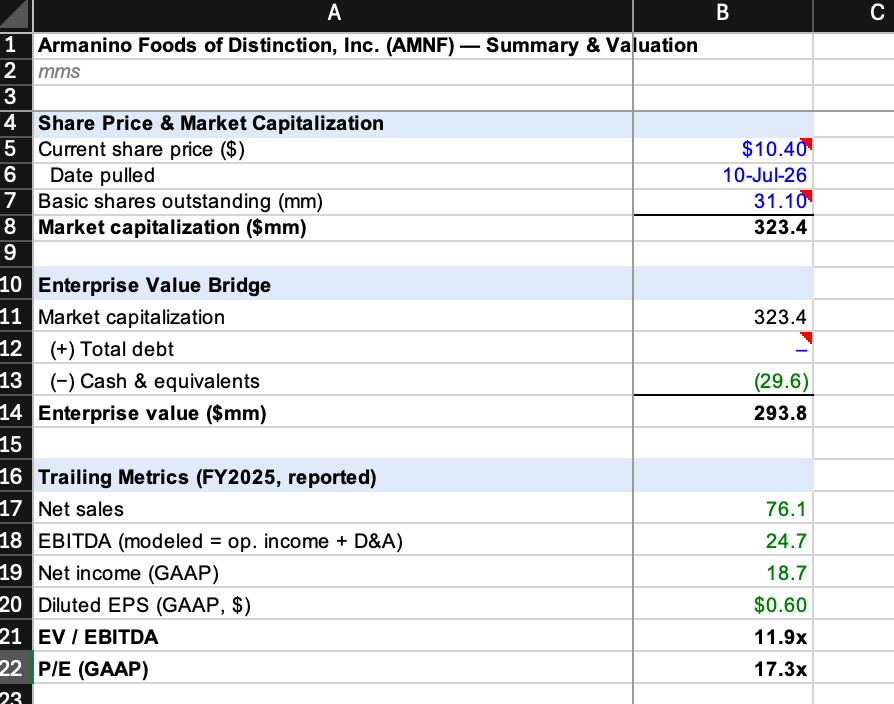Click the $10.40 share price cell
Viewport: 894px width, 704px height.
(723, 149)
